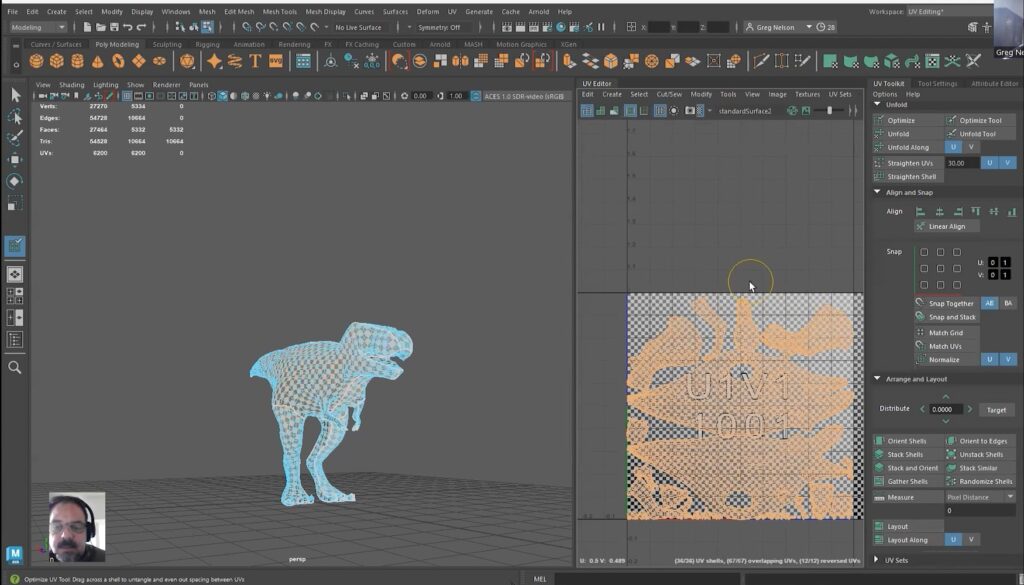Switch to the Sculpting shelf tab

(x=167, y=44)
